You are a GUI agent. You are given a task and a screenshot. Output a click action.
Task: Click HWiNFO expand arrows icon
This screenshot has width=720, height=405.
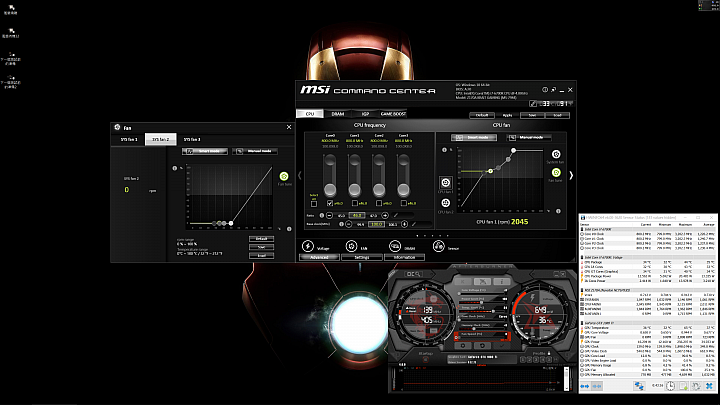[x=585, y=386]
